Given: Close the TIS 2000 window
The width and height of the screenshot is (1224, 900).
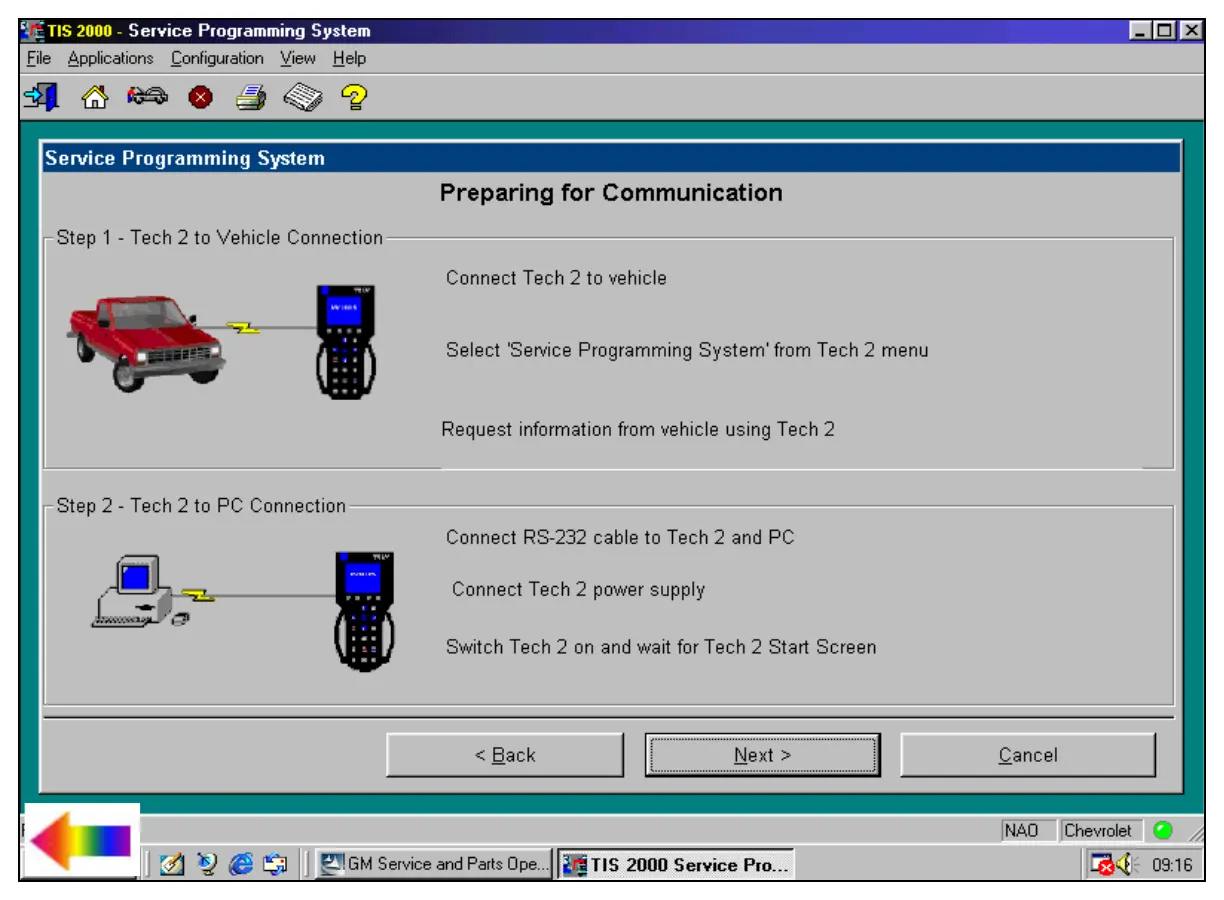Looking at the screenshot, I should pyautogui.click(x=1191, y=31).
